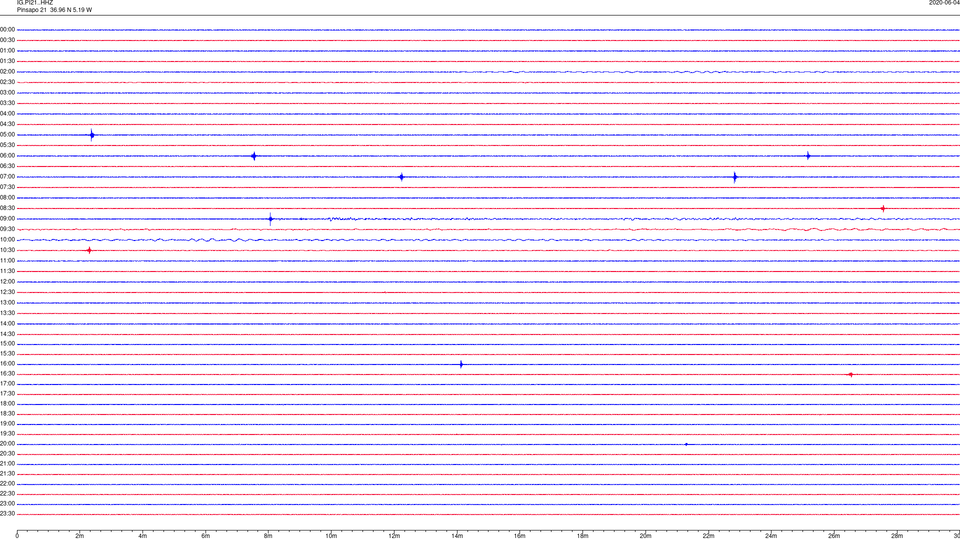Select the 18:00 time label
Screen dimensions: 960x540
tap(7, 403)
